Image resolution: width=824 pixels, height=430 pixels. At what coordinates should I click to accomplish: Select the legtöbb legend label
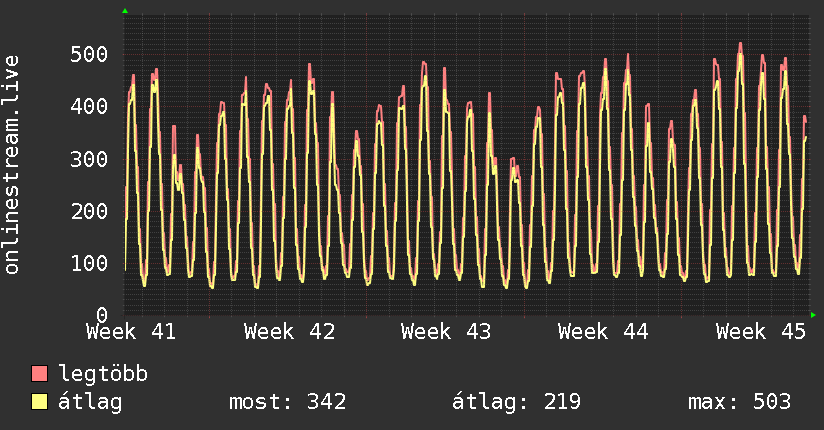(103, 374)
